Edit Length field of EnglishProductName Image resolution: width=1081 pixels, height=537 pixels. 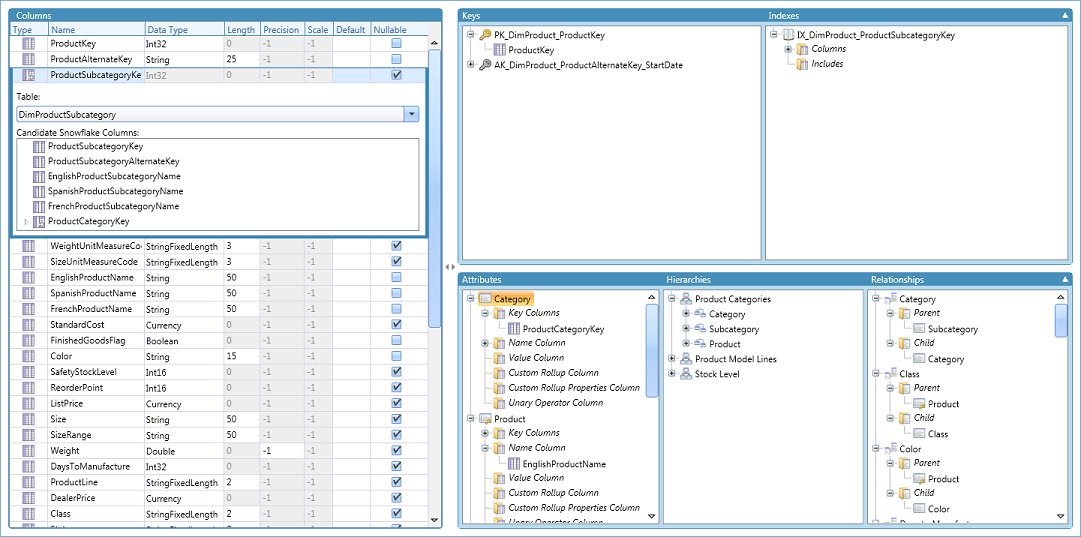(x=242, y=277)
